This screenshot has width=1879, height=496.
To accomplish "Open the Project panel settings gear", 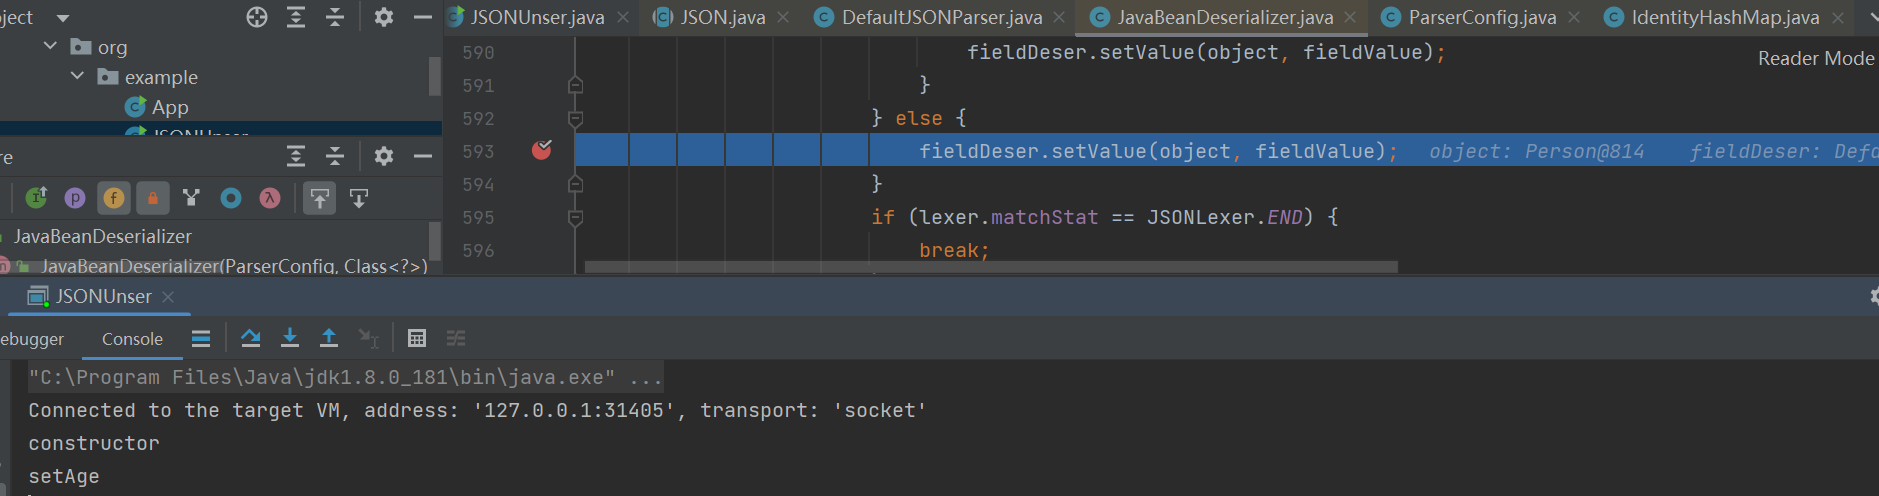I will point(383,17).
